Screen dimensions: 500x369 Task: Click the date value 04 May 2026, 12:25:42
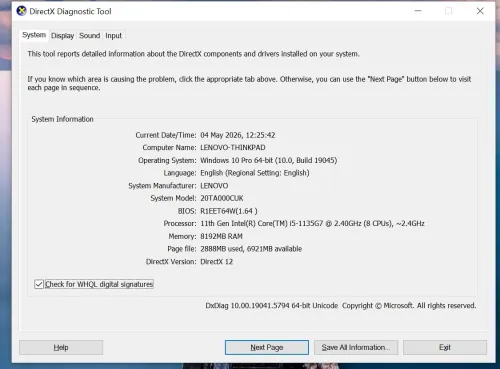coord(238,135)
